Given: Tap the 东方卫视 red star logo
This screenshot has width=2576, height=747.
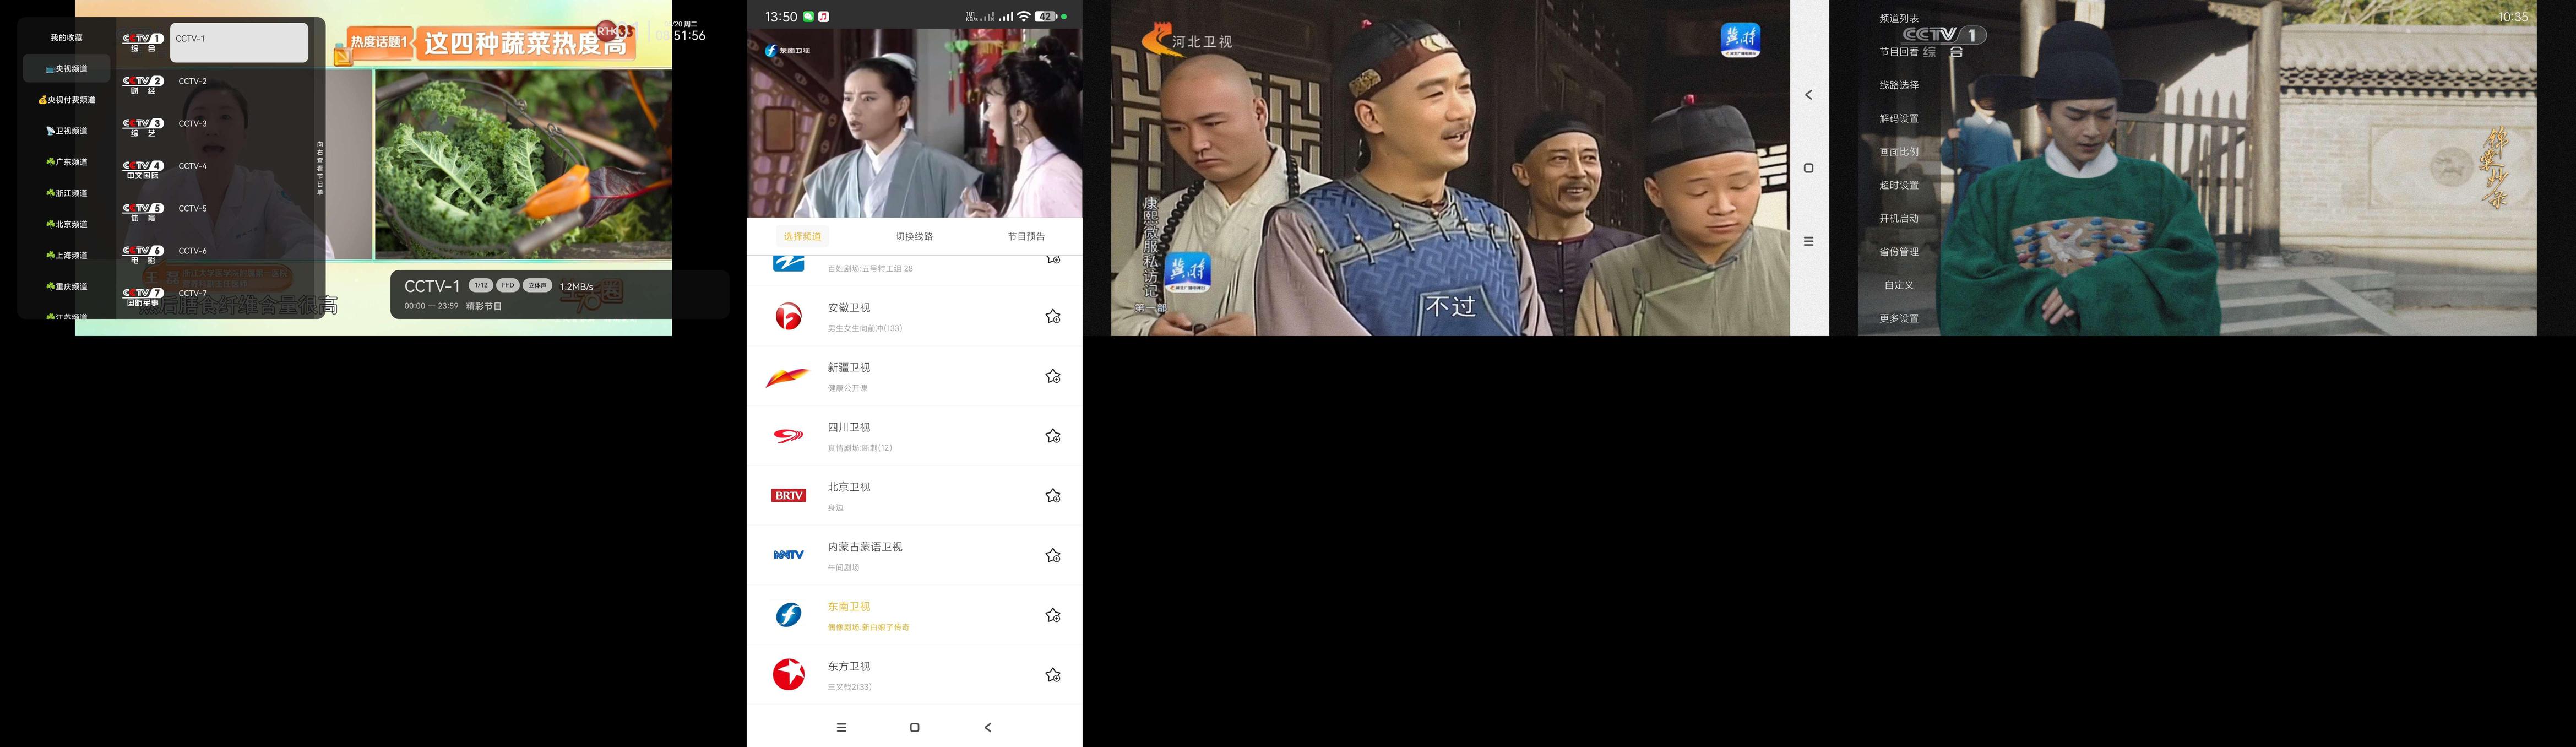Looking at the screenshot, I should click(788, 675).
